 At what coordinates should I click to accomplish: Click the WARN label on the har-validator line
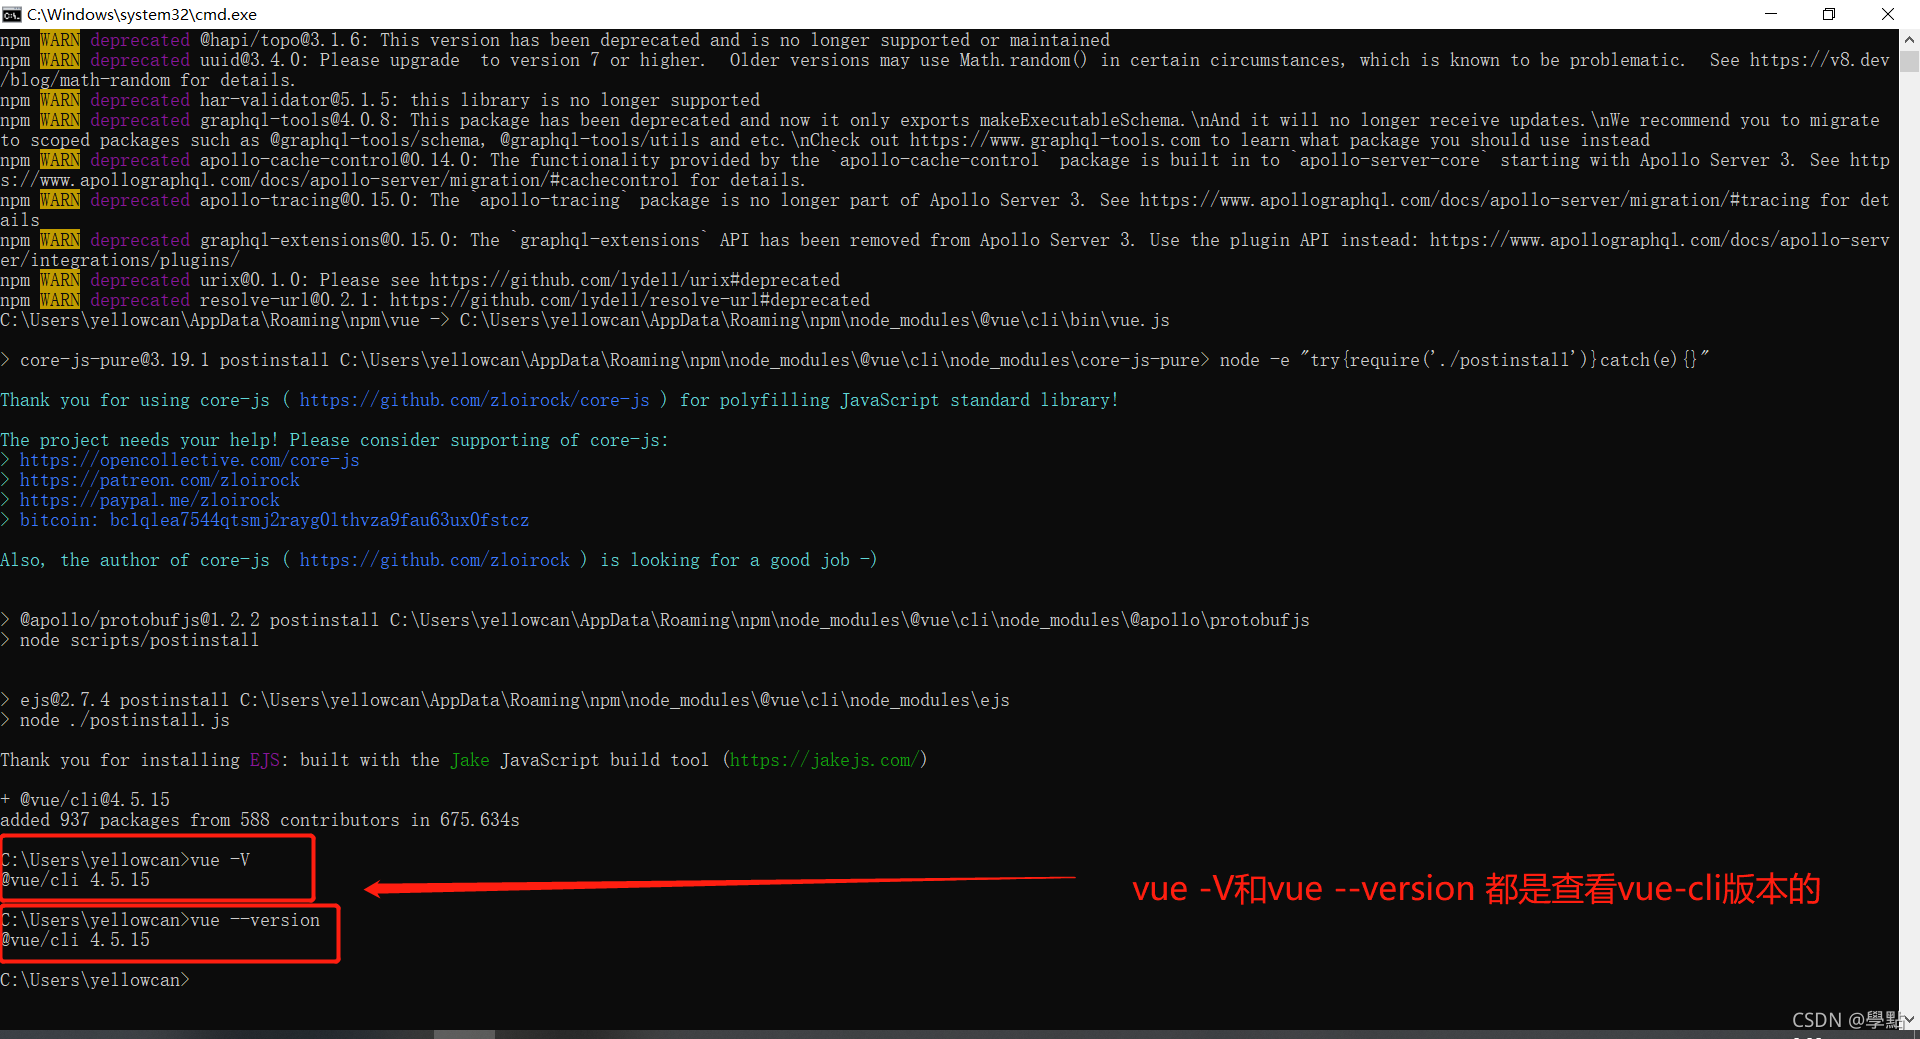click(60, 100)
